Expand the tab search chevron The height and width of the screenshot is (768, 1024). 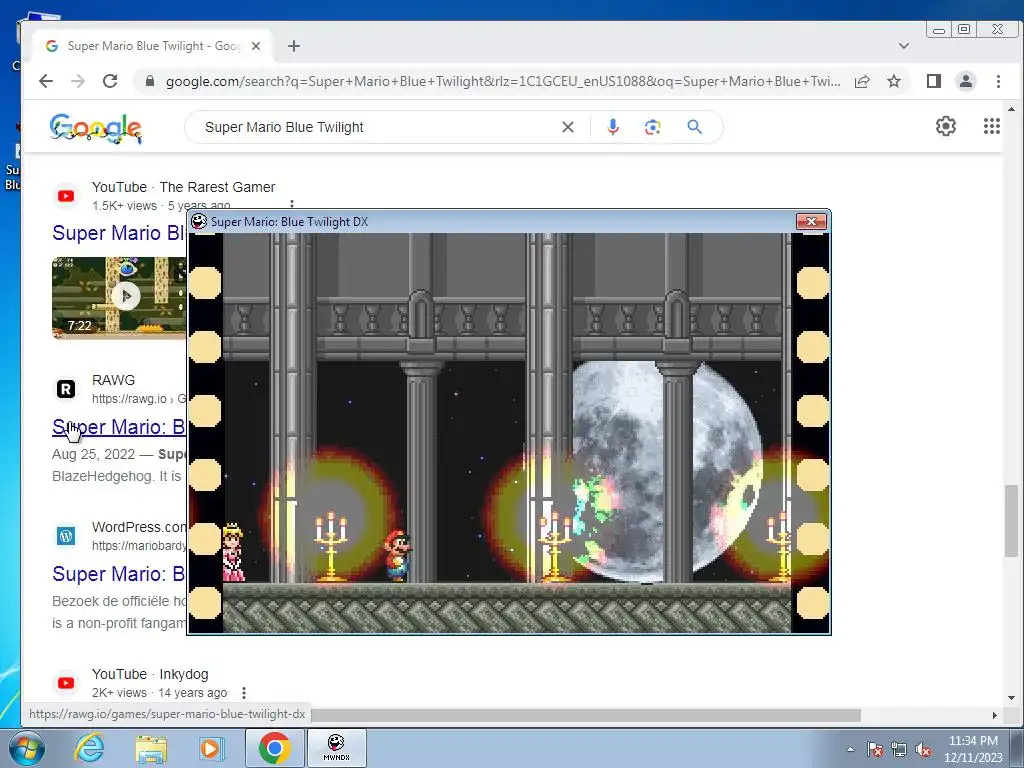[904, 46]
